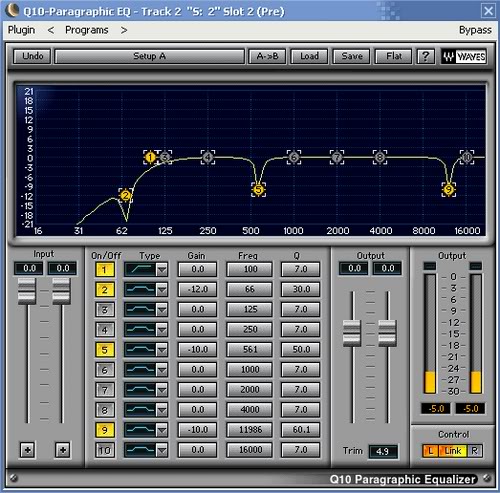Image resolution: width=500 pixels, height=493 pixels.
Task: Click the left output fader
Action: point(352,333)
